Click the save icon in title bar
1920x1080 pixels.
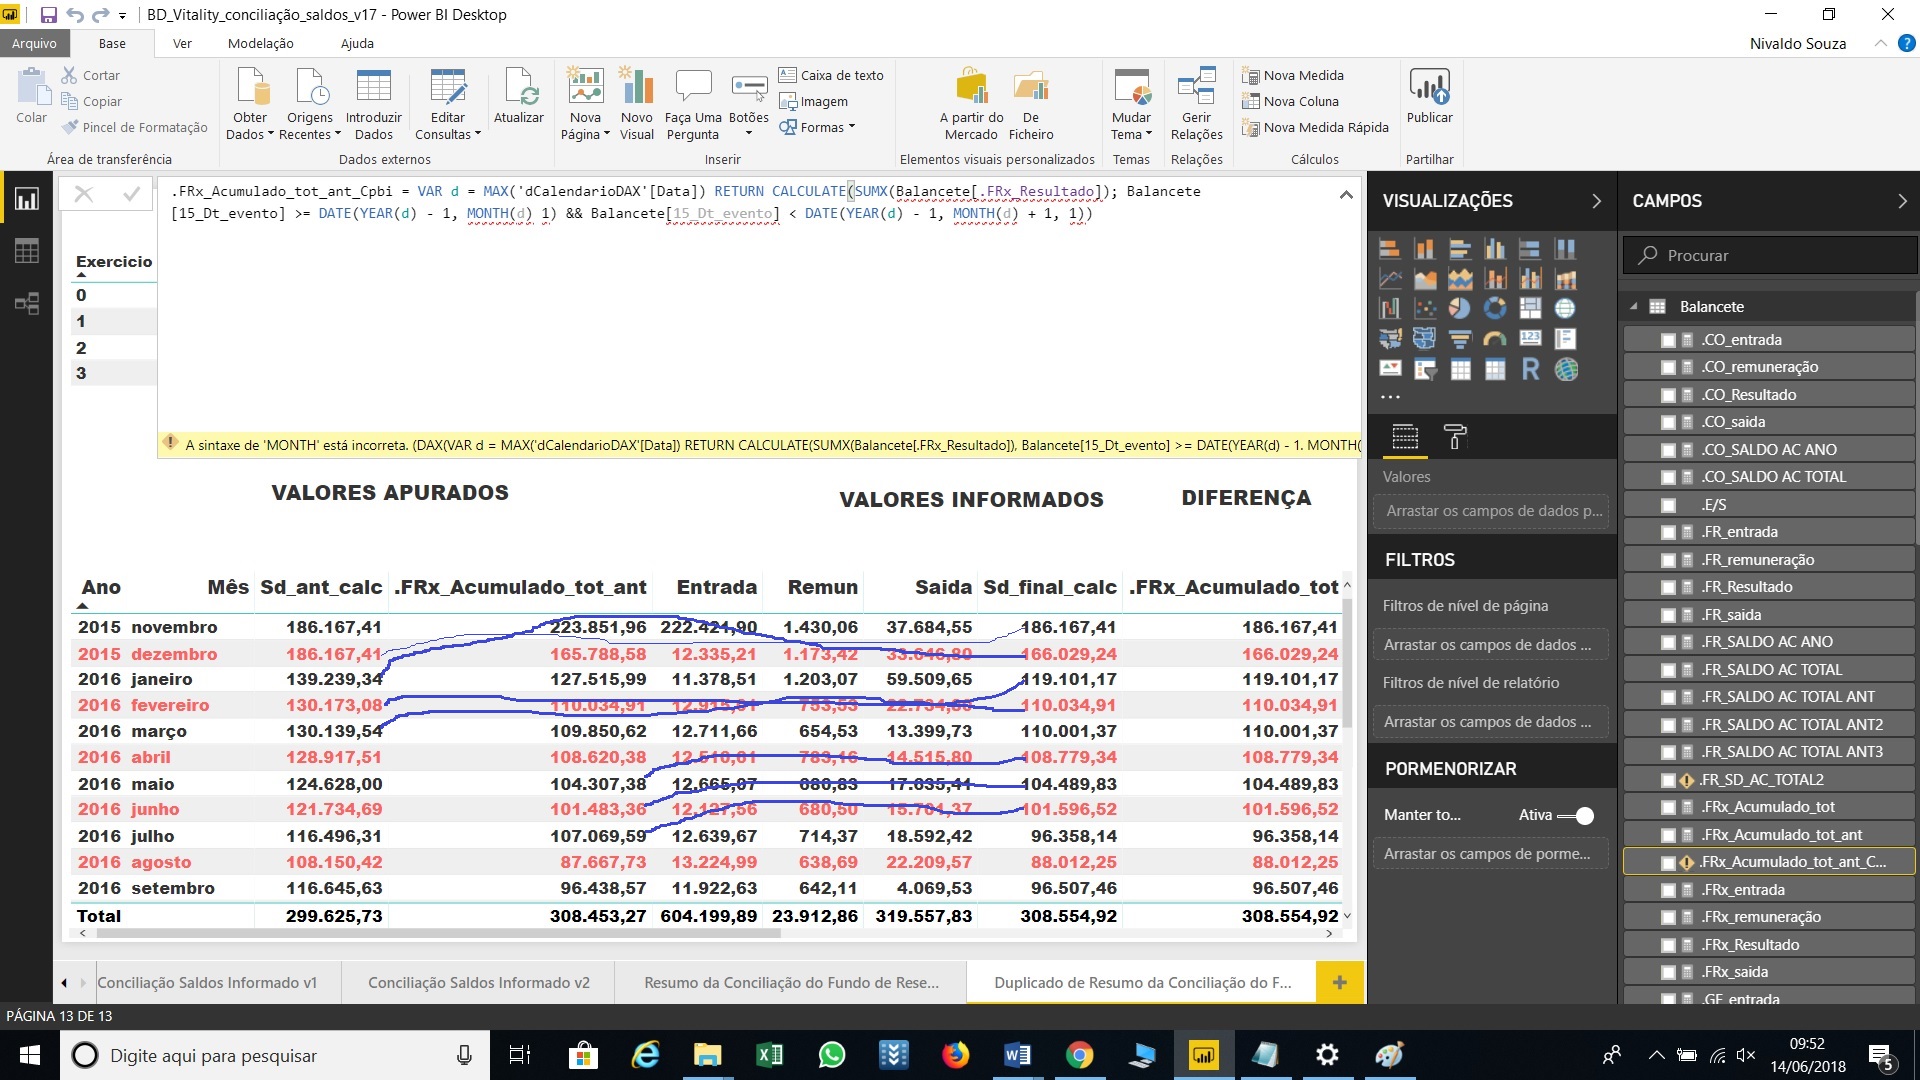point(48,15)
